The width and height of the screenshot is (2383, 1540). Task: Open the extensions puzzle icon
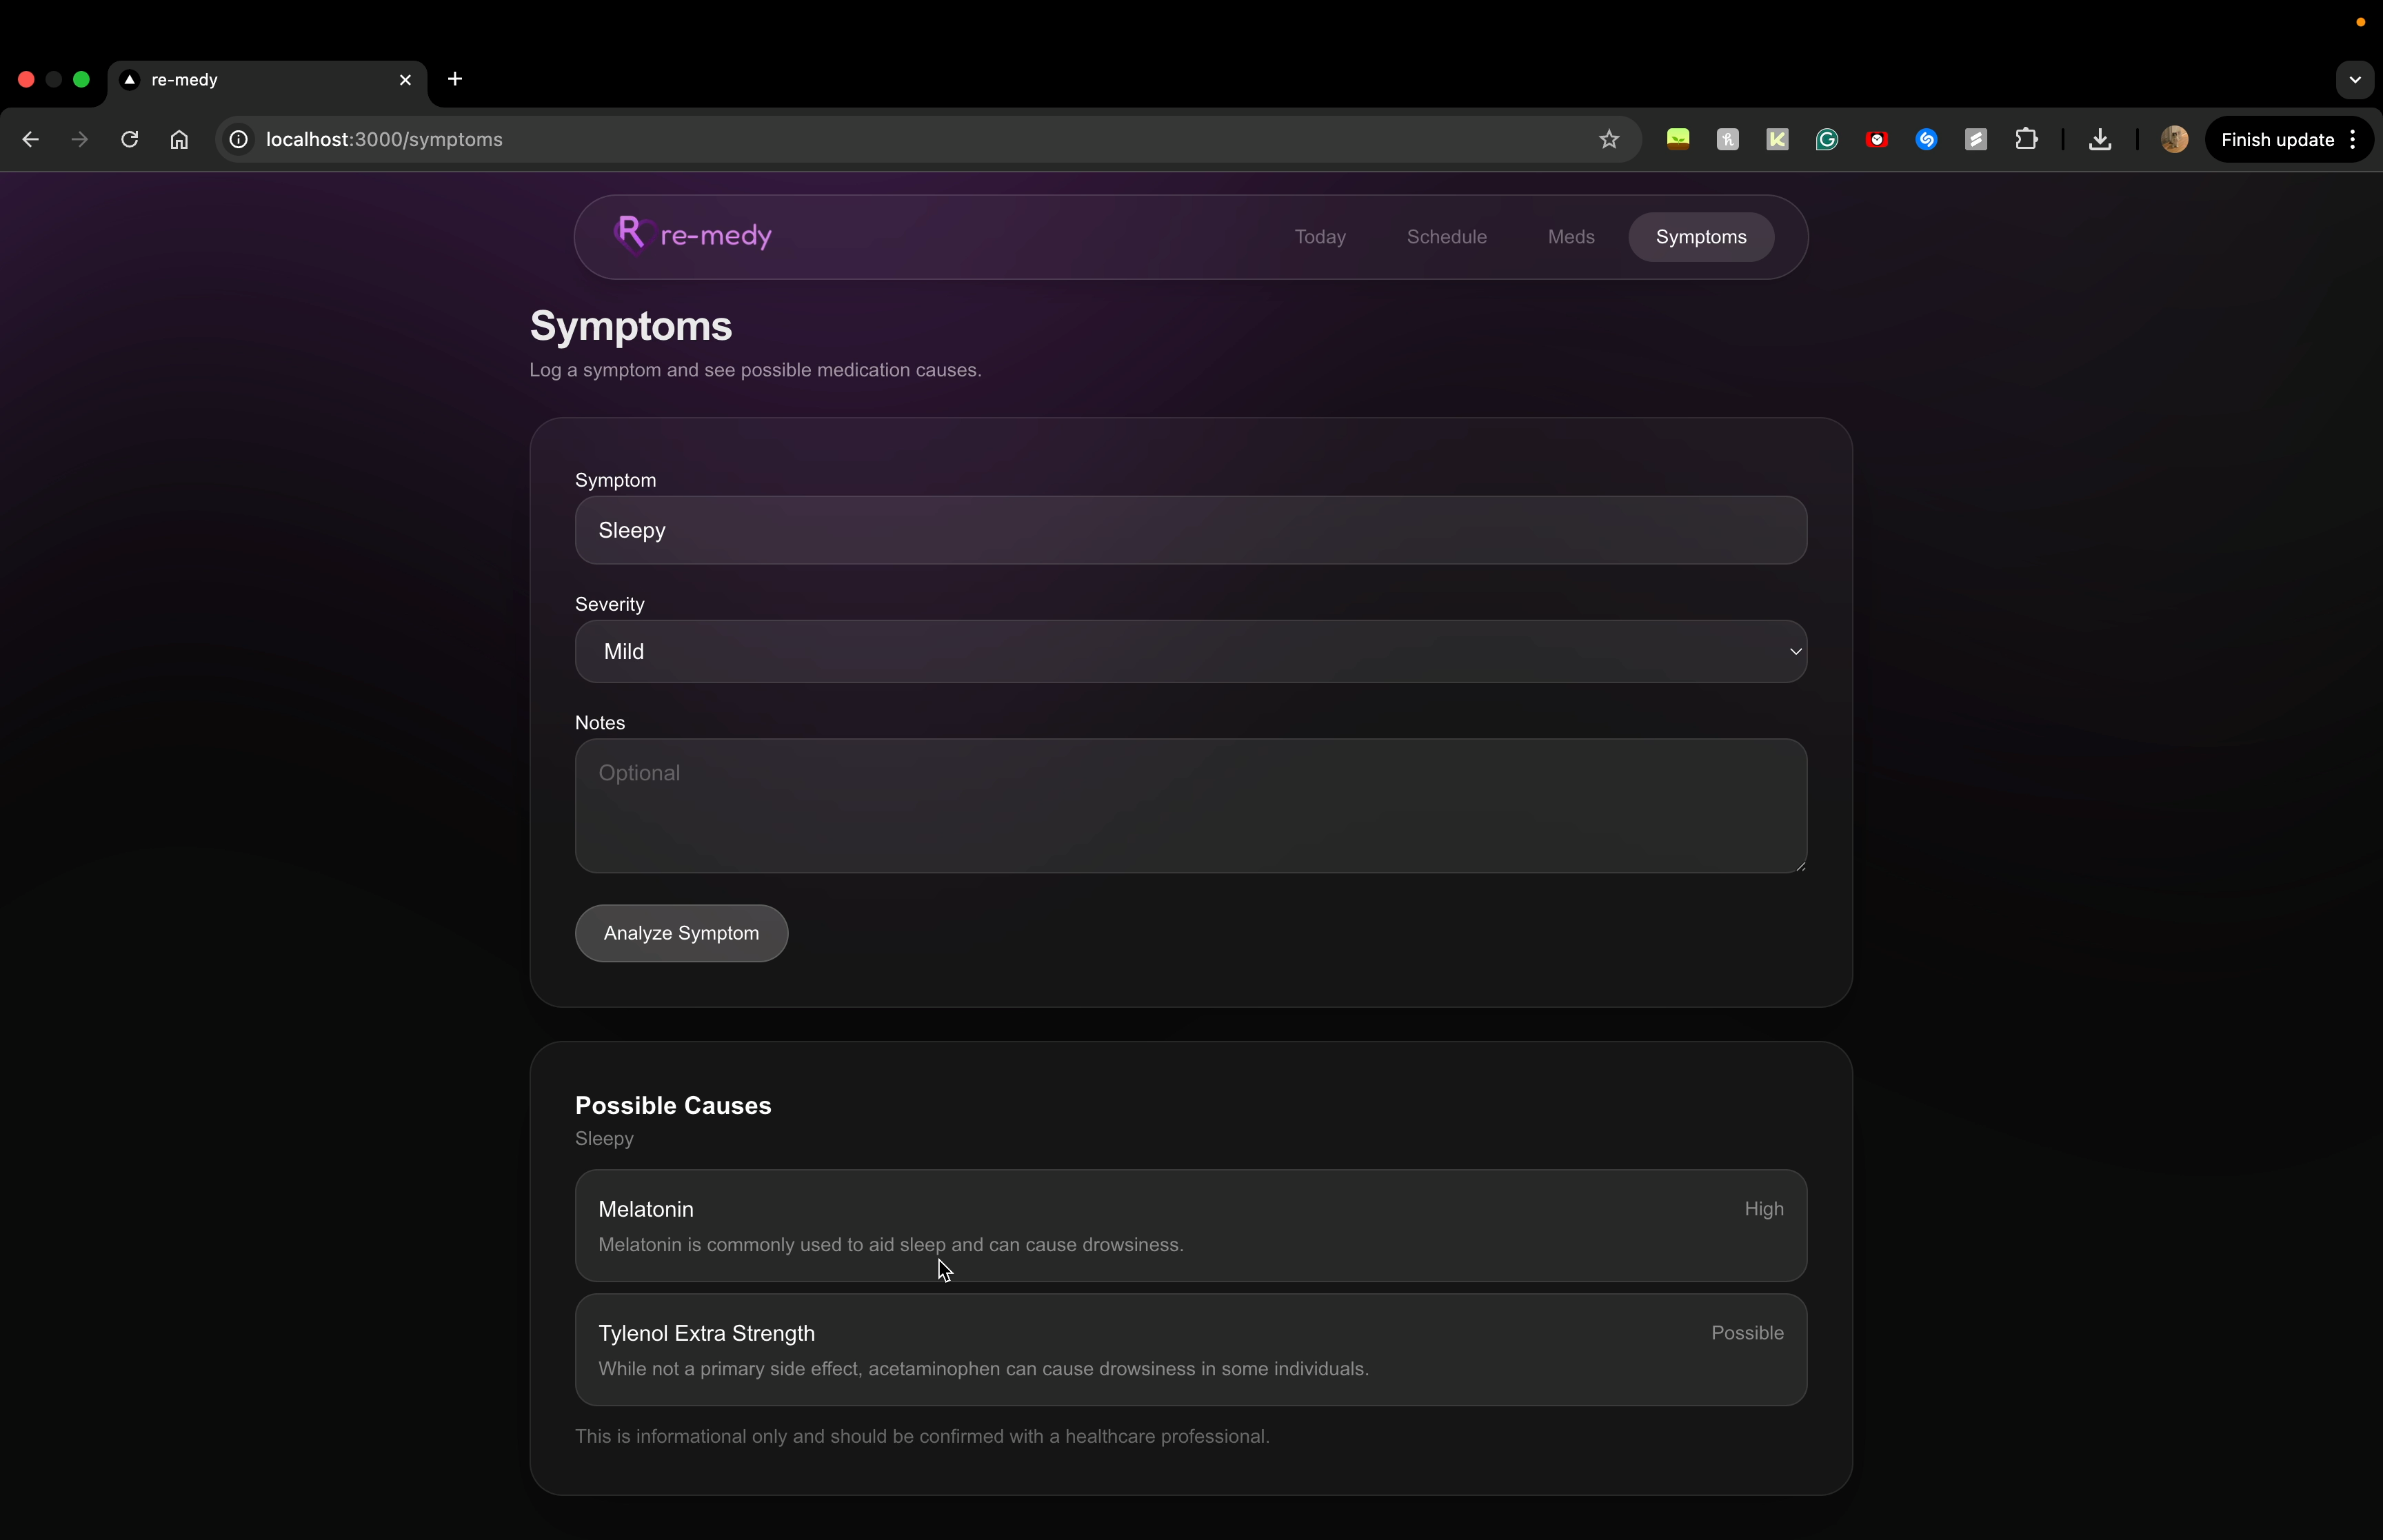pyautogui.click(x=2026, y=140)
